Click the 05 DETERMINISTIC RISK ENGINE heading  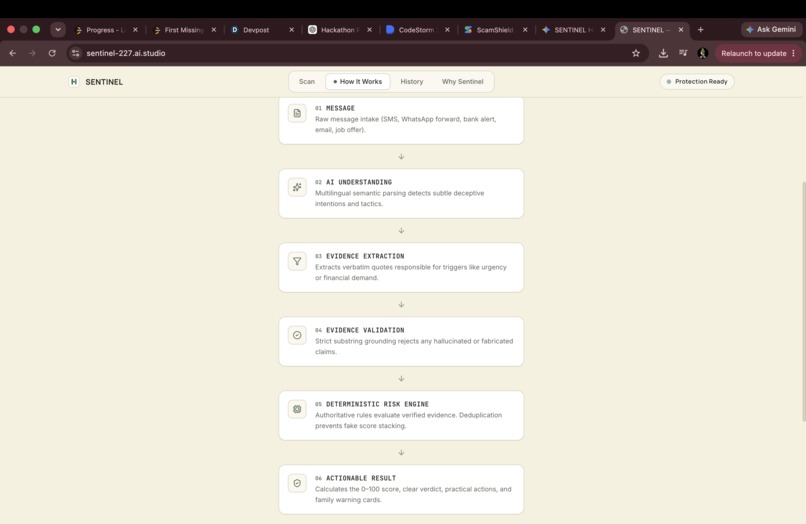[372, 404]
